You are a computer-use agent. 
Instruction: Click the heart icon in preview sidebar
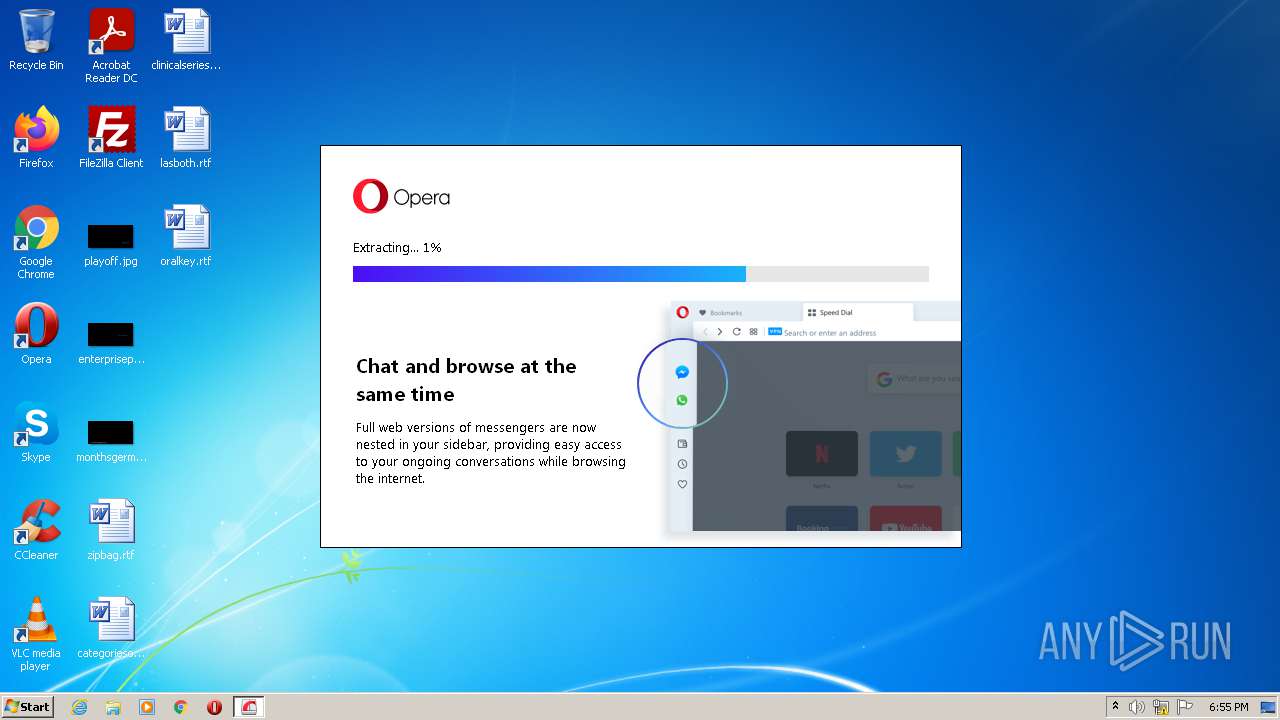[682, 484]
